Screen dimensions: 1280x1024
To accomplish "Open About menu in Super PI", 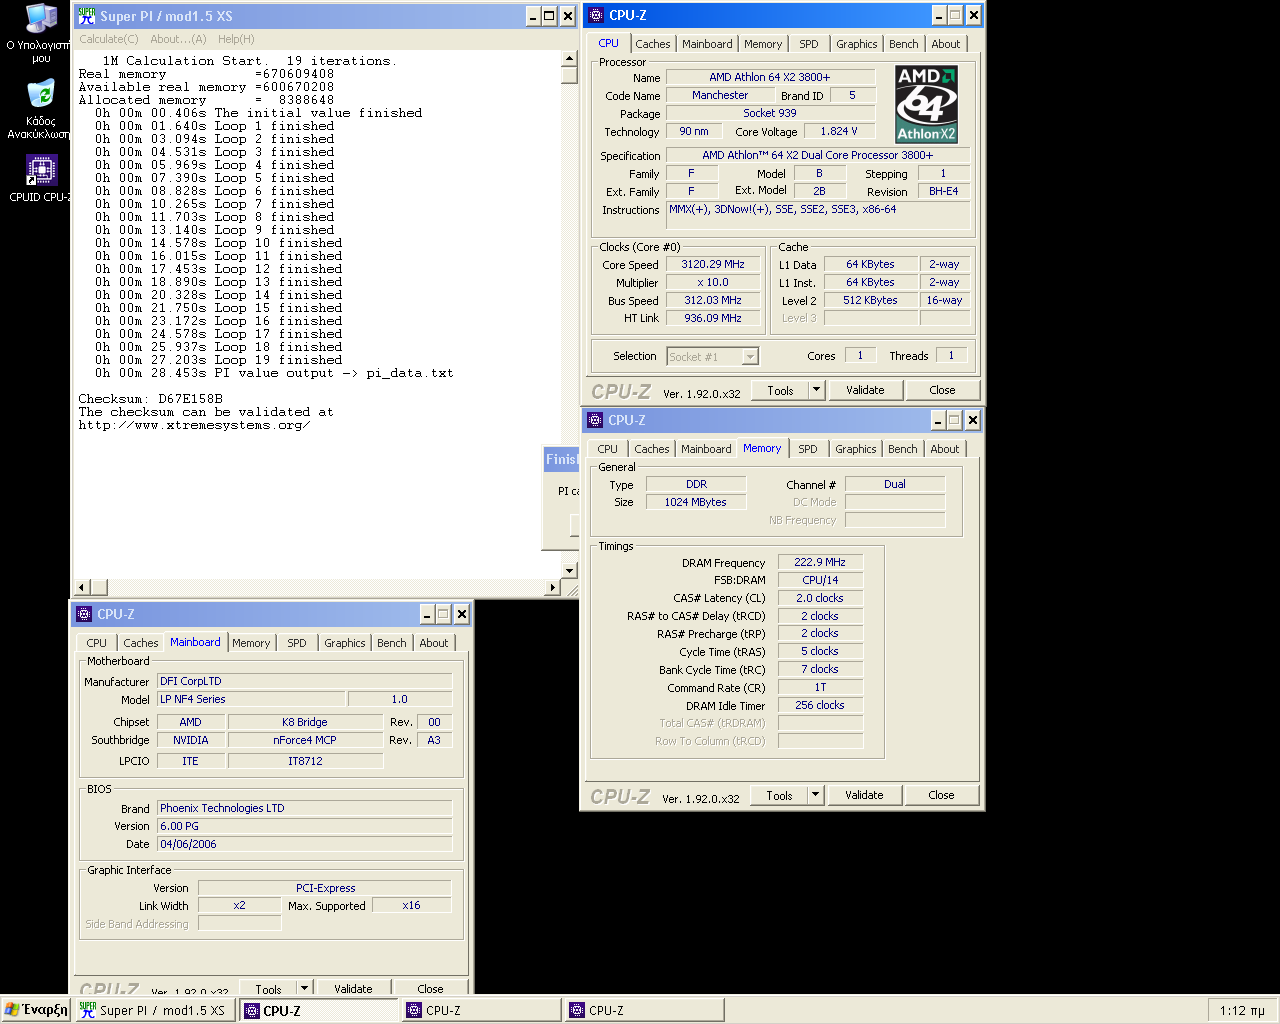I will click(178, 39).
